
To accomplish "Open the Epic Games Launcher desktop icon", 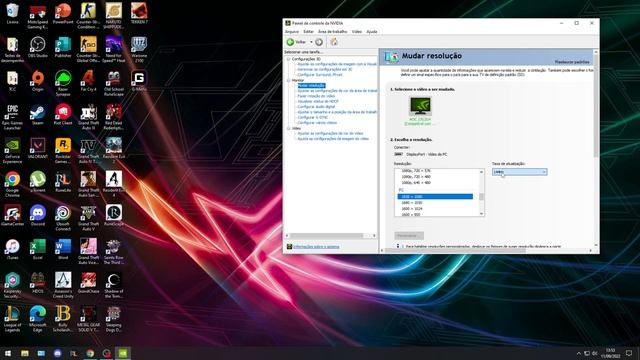I will pos(12,117).
